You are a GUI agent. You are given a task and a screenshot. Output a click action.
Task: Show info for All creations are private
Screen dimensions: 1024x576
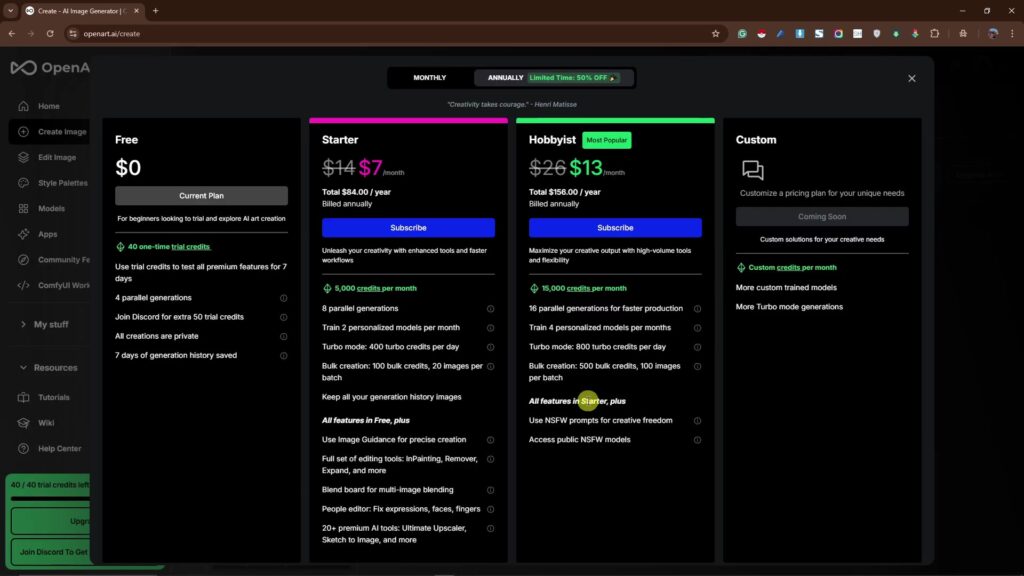[283, 336]
